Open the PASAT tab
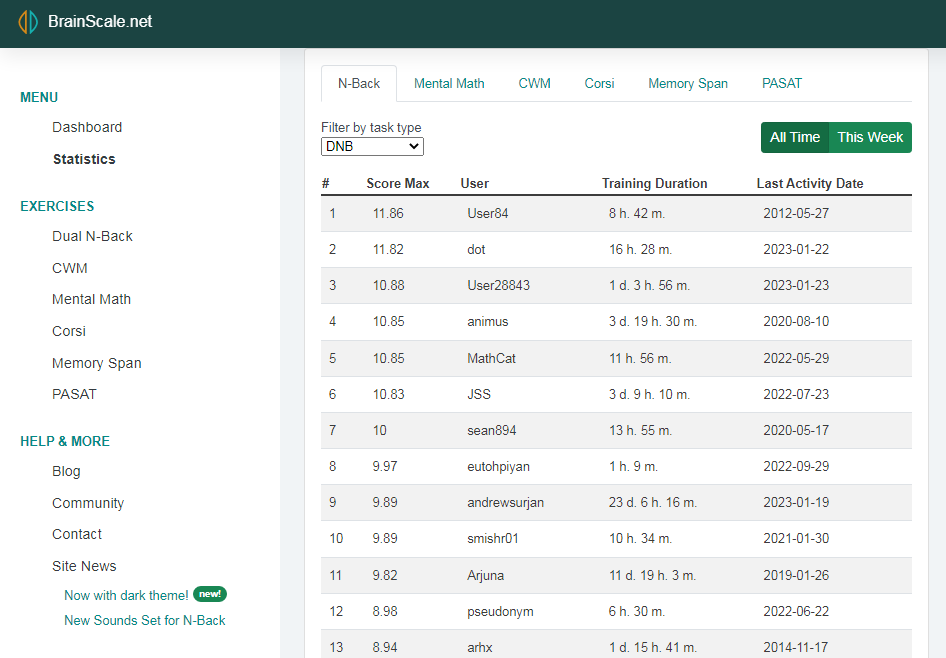 (x=781, y=84)
